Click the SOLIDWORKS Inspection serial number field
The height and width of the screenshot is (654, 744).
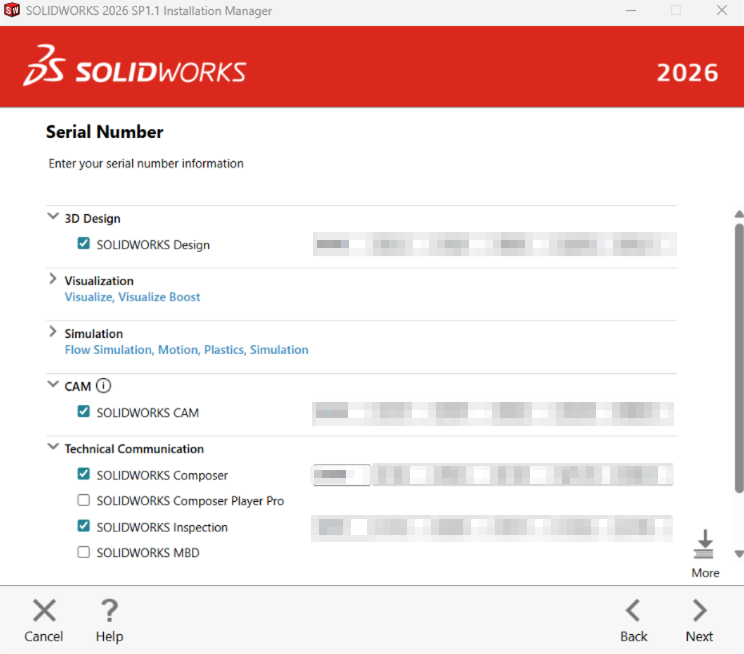click(x=492, y=528)
